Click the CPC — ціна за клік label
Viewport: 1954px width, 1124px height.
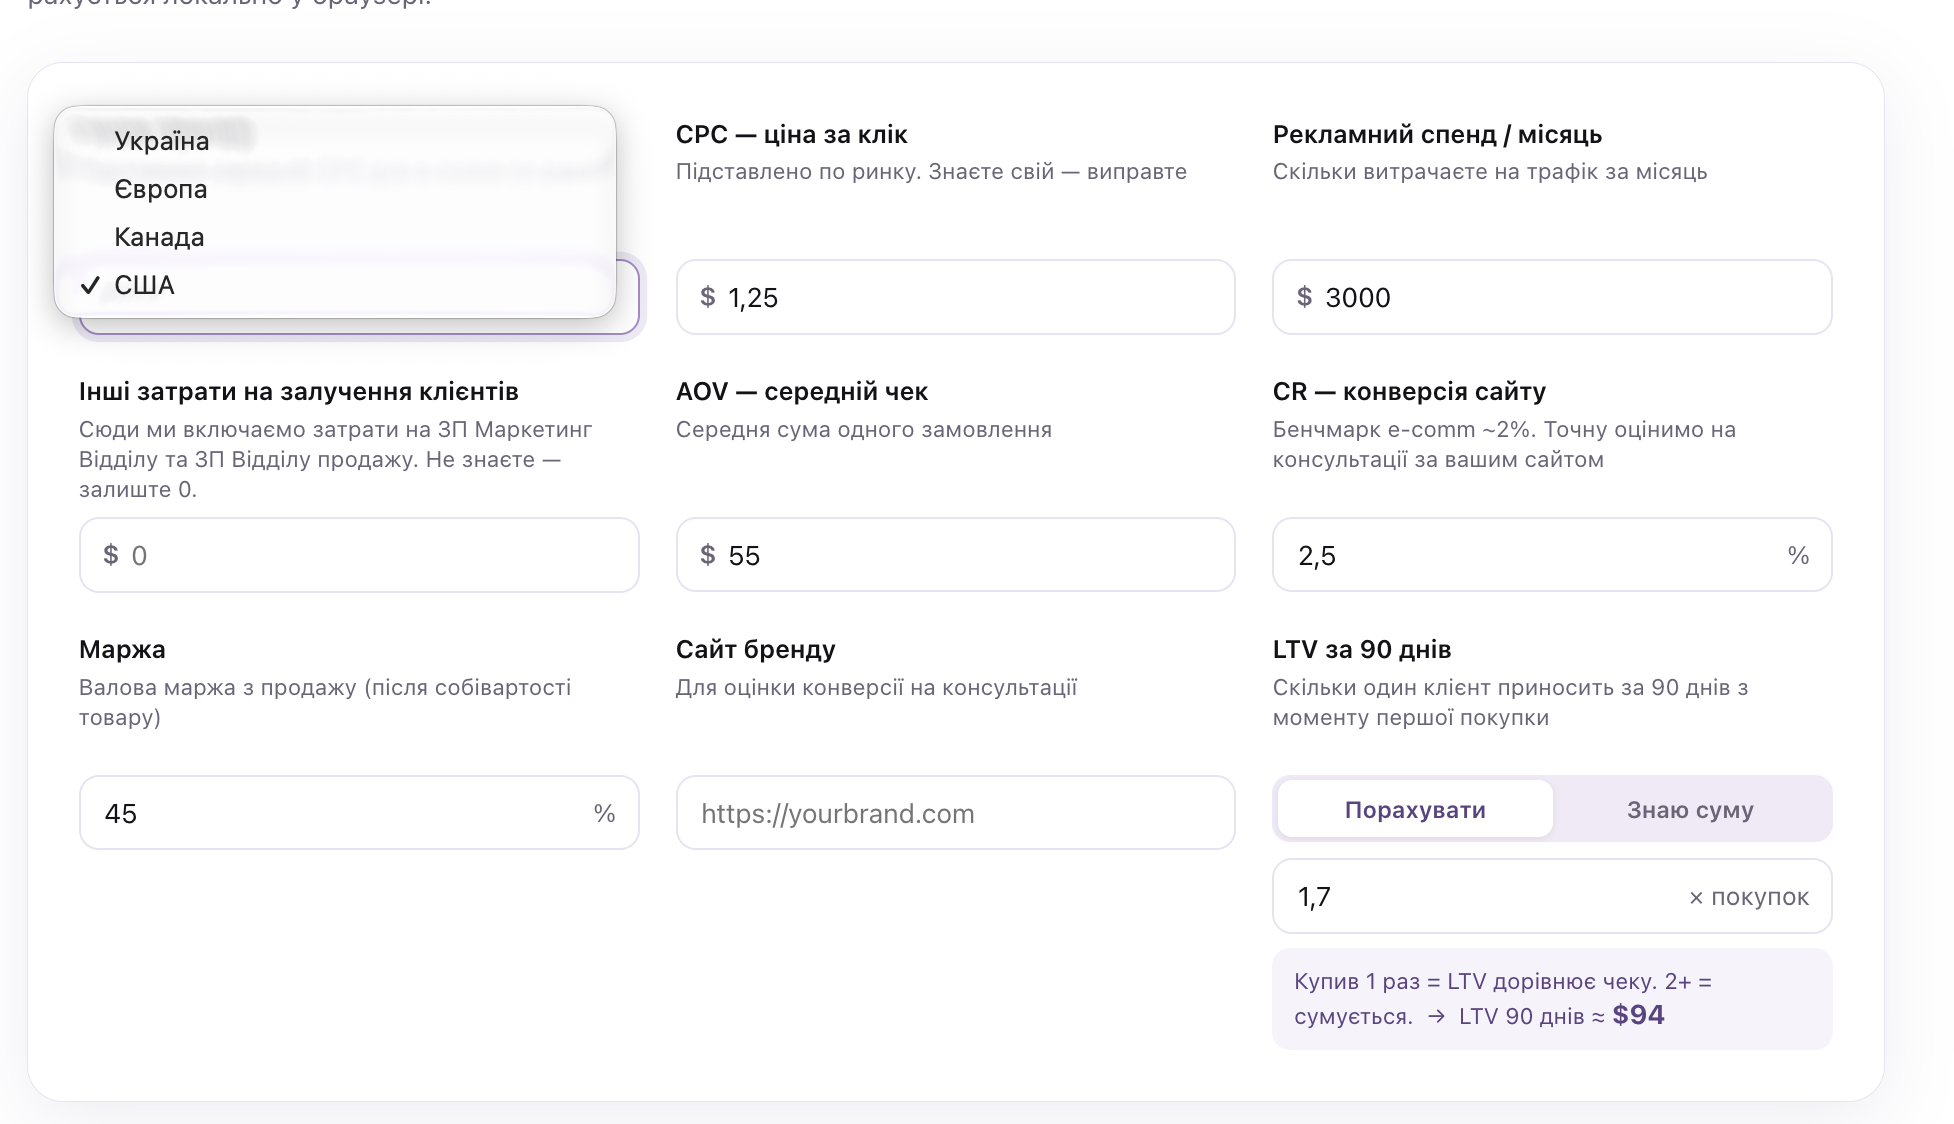pos(791,134)
